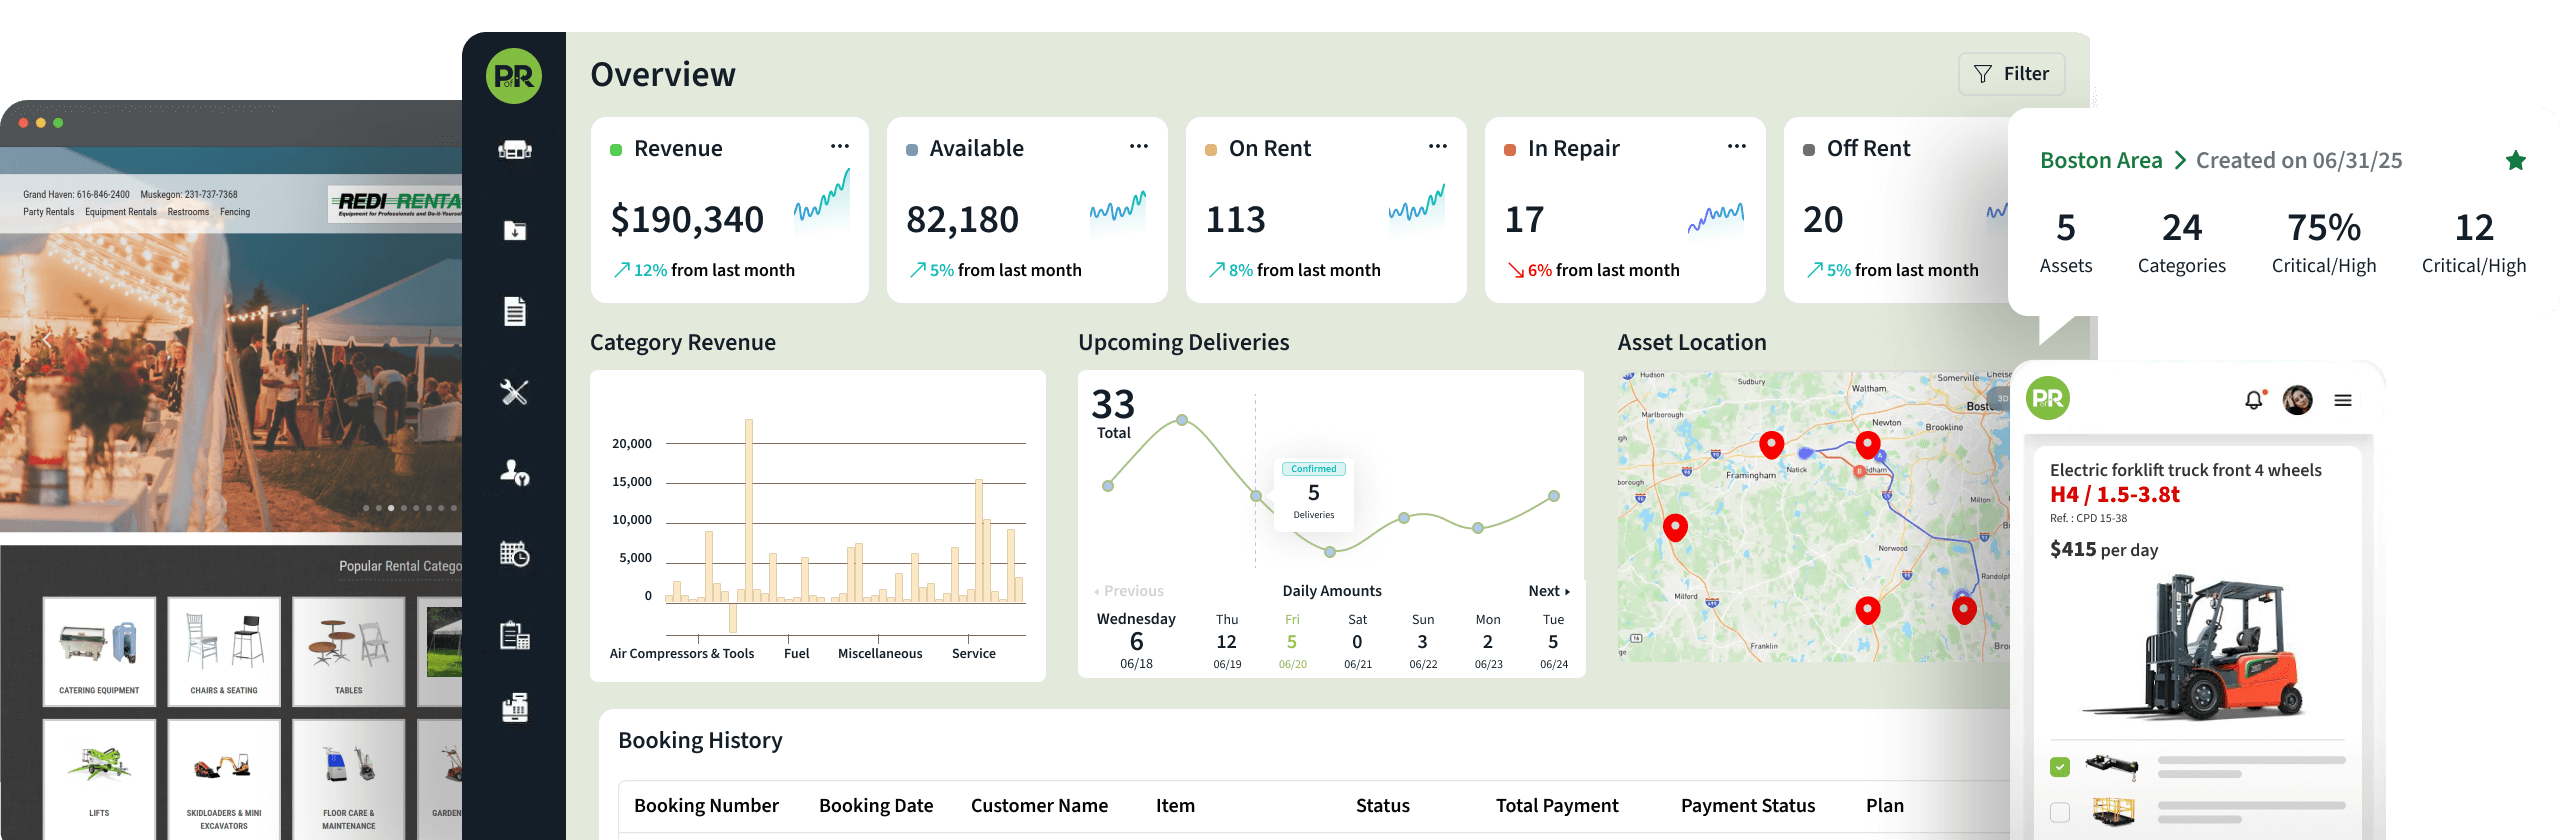Click the Boston Area breadcrumb link
2560x840 pixels.
pyautogui.click(x=2101, y=160)
